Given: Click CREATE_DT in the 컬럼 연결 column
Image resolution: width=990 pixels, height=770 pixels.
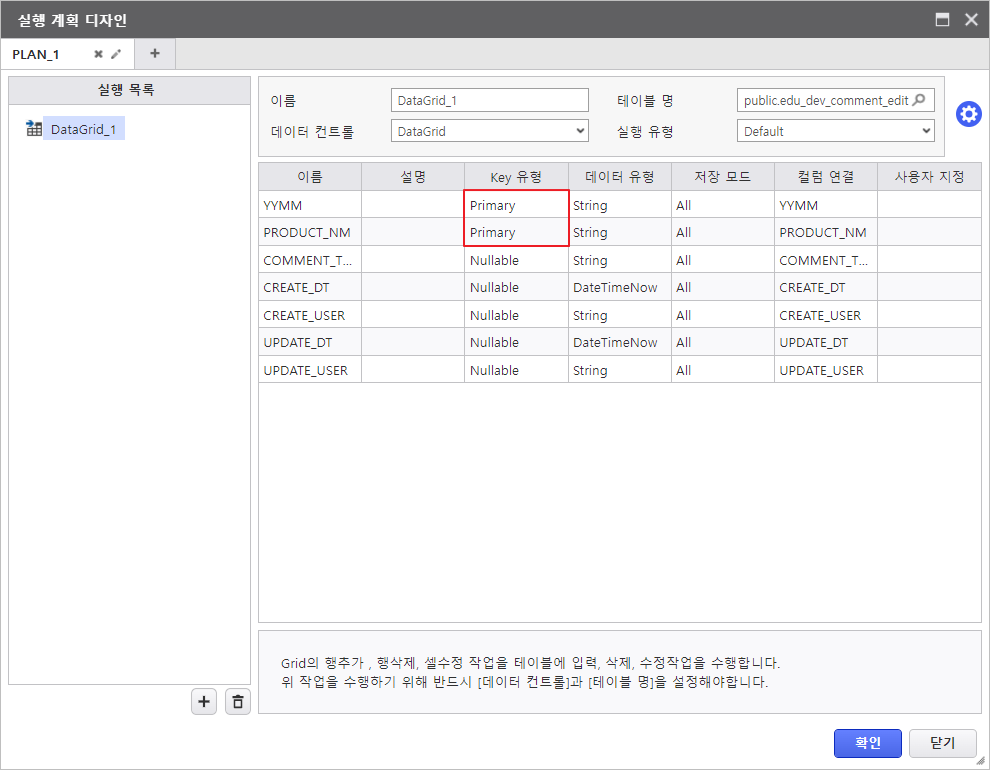Looking at the screenshot, I should coord(826,287).
